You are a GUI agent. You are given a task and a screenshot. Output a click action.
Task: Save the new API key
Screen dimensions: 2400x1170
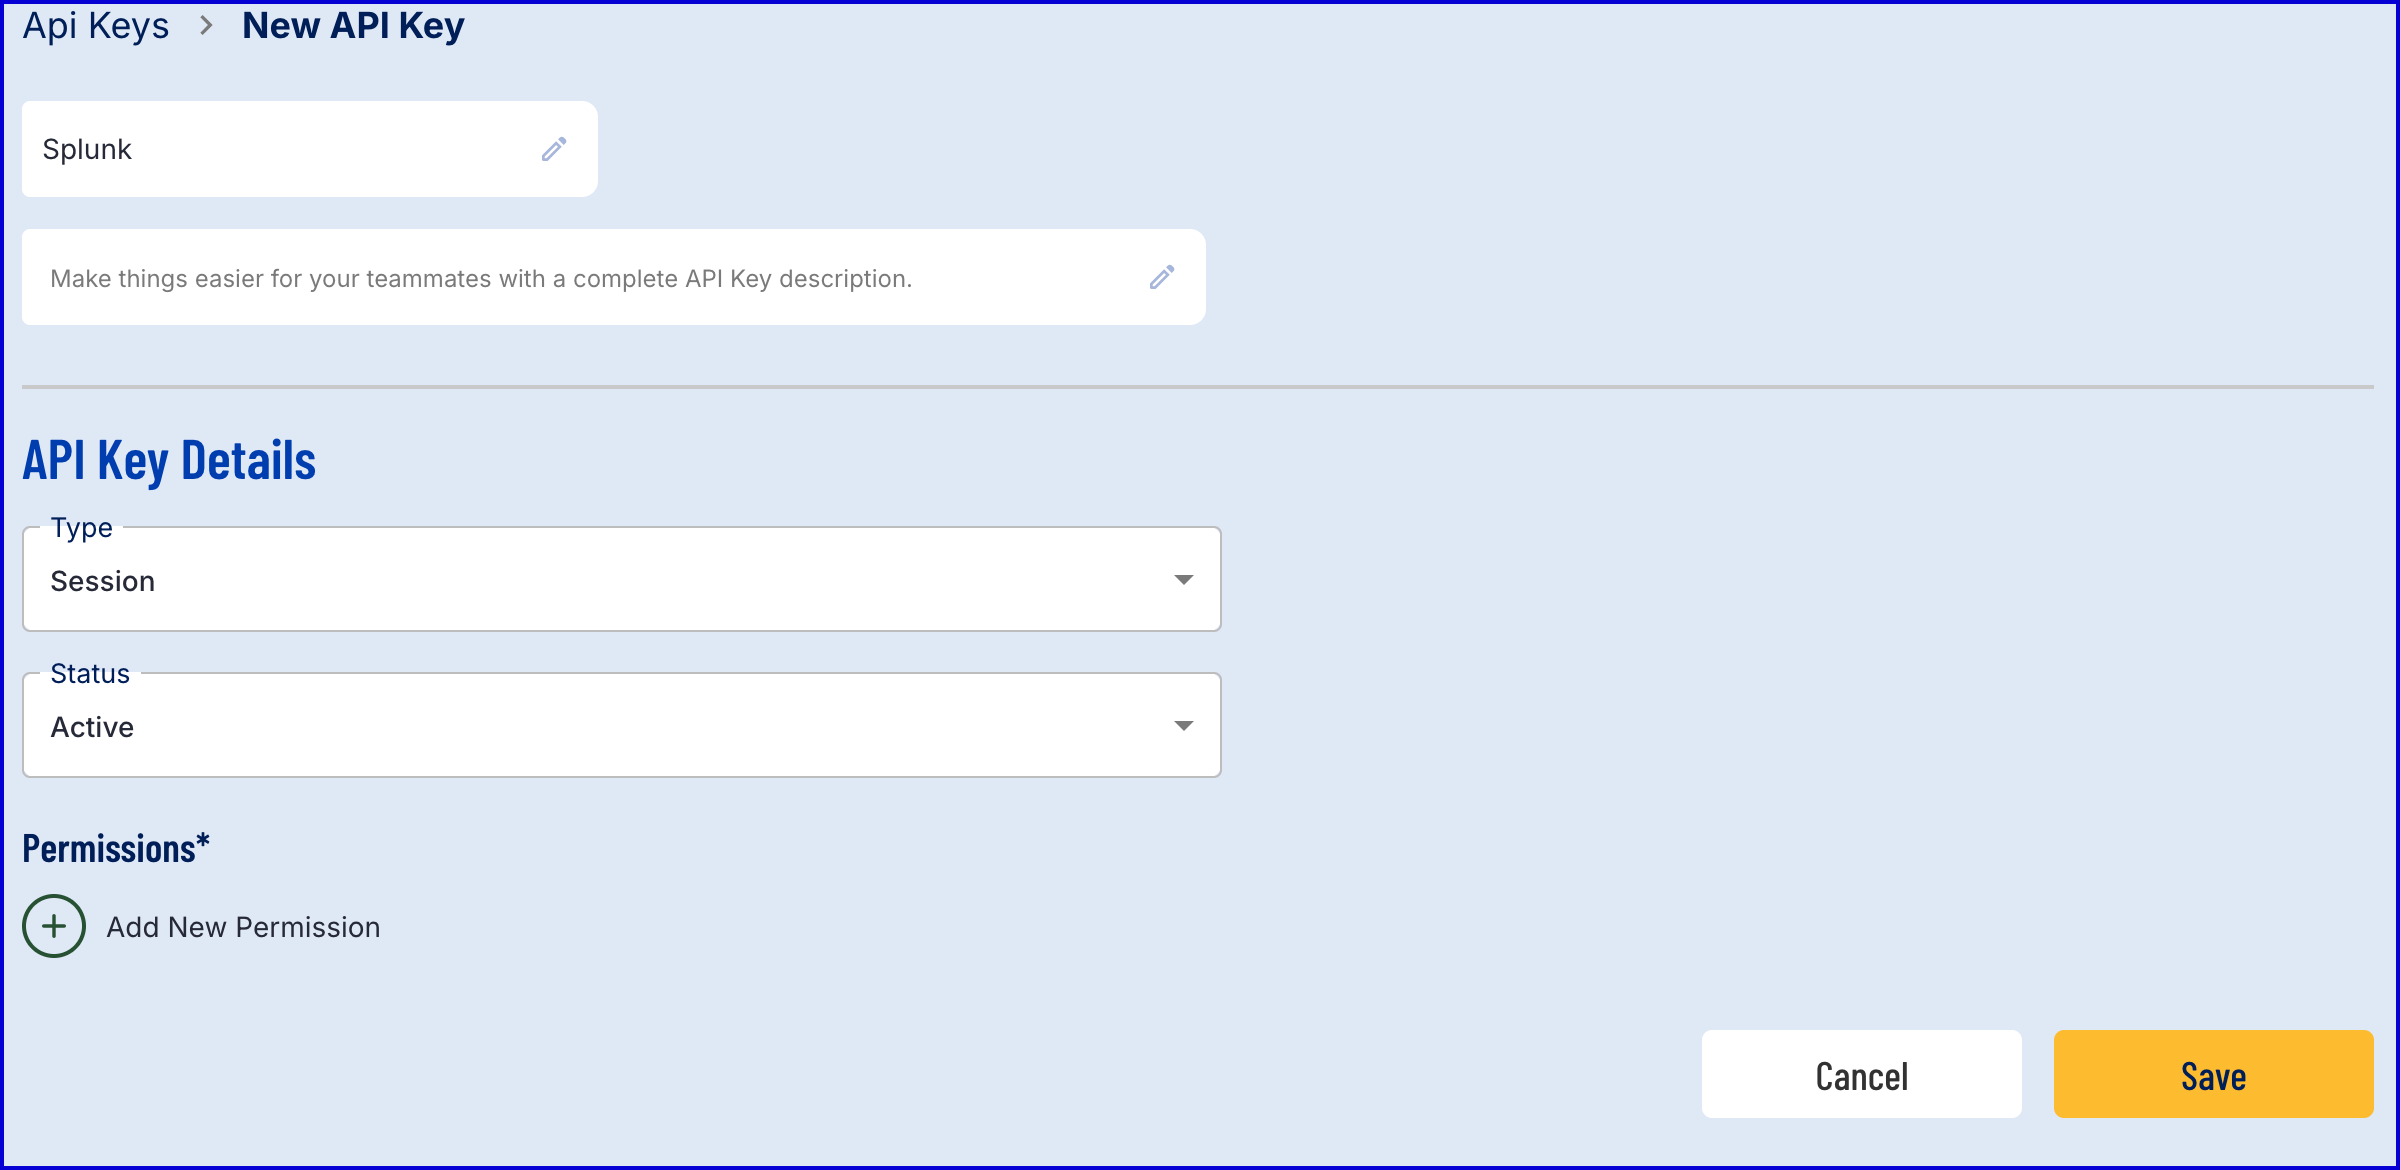point(2212,1075)
